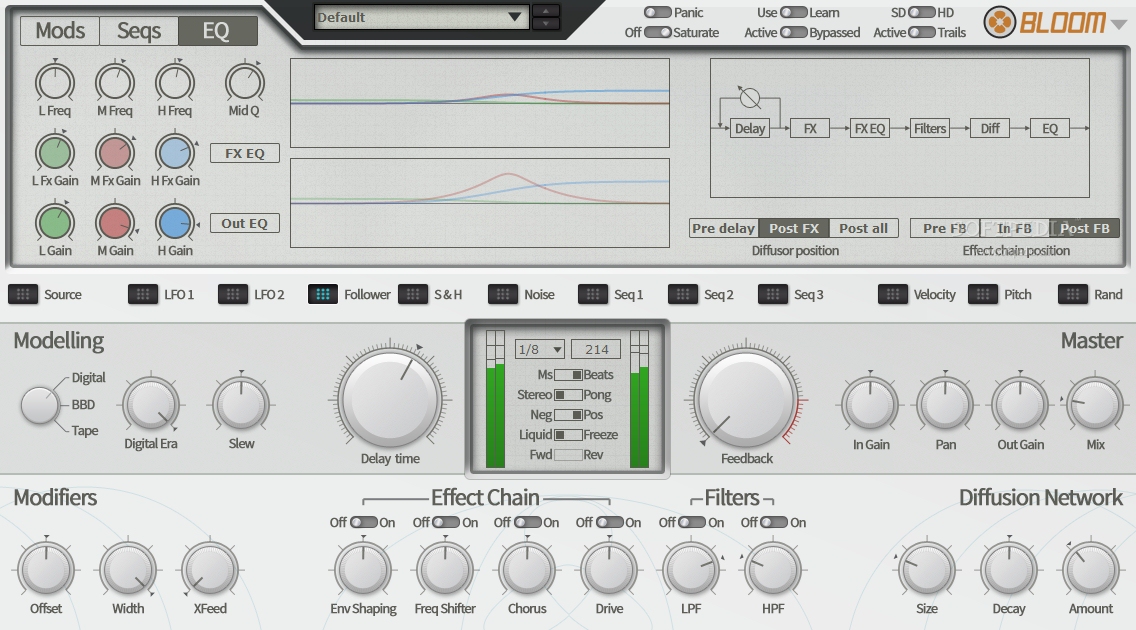Switch to the Seqs tab
This screenshot has height=630, width=1136.
coord(139,30)
